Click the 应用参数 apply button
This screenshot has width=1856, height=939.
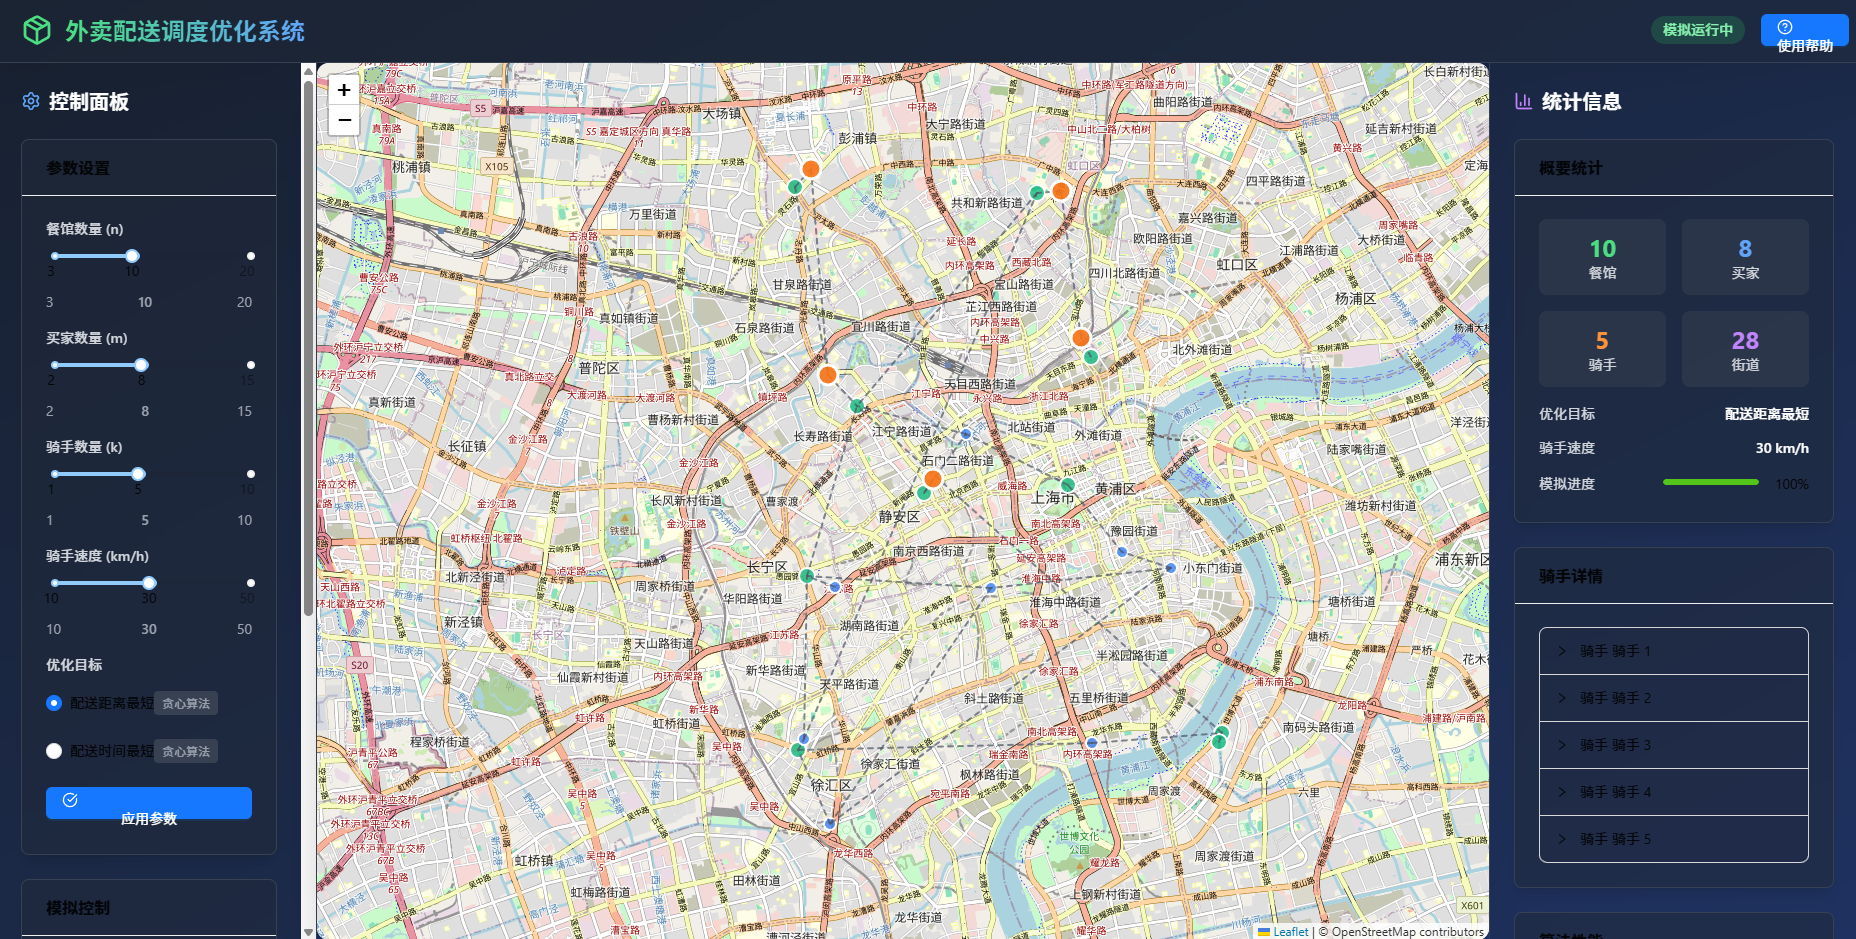[149, 803]
